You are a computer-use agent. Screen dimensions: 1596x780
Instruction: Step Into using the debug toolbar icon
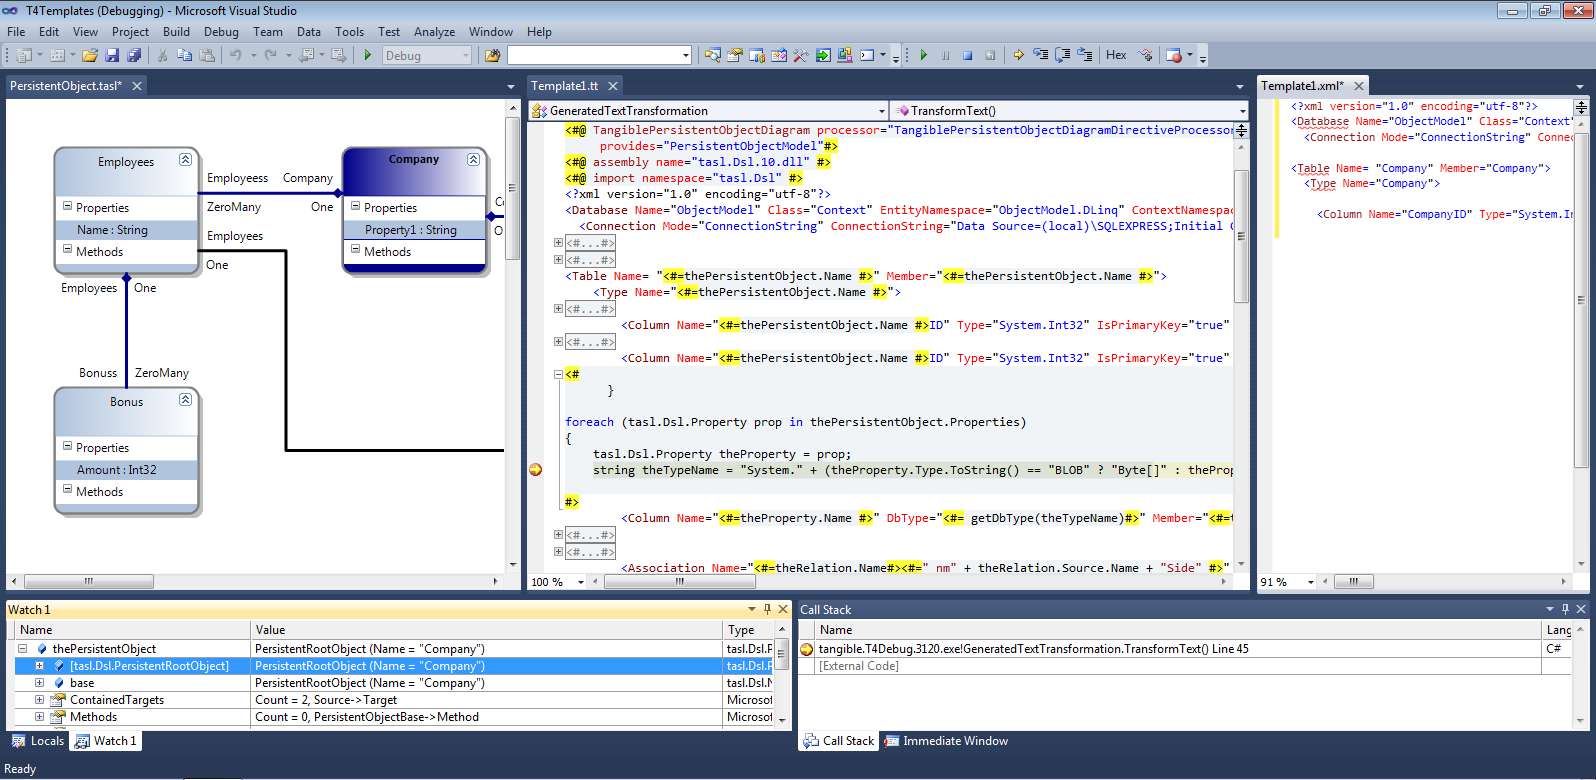tap(1041, 55)
